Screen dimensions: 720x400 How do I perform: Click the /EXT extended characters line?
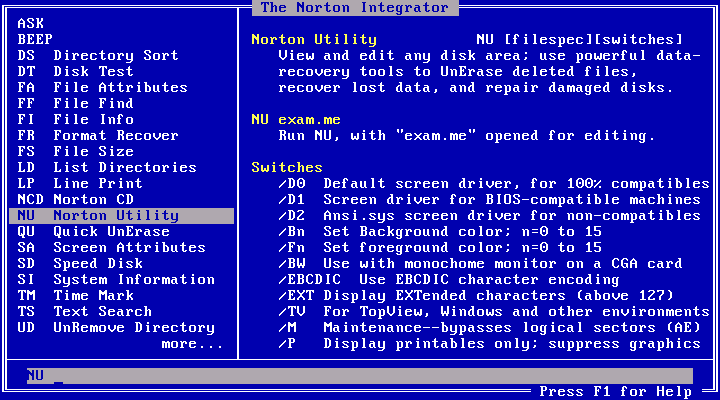pyautogui.click(x=476, y=296)
